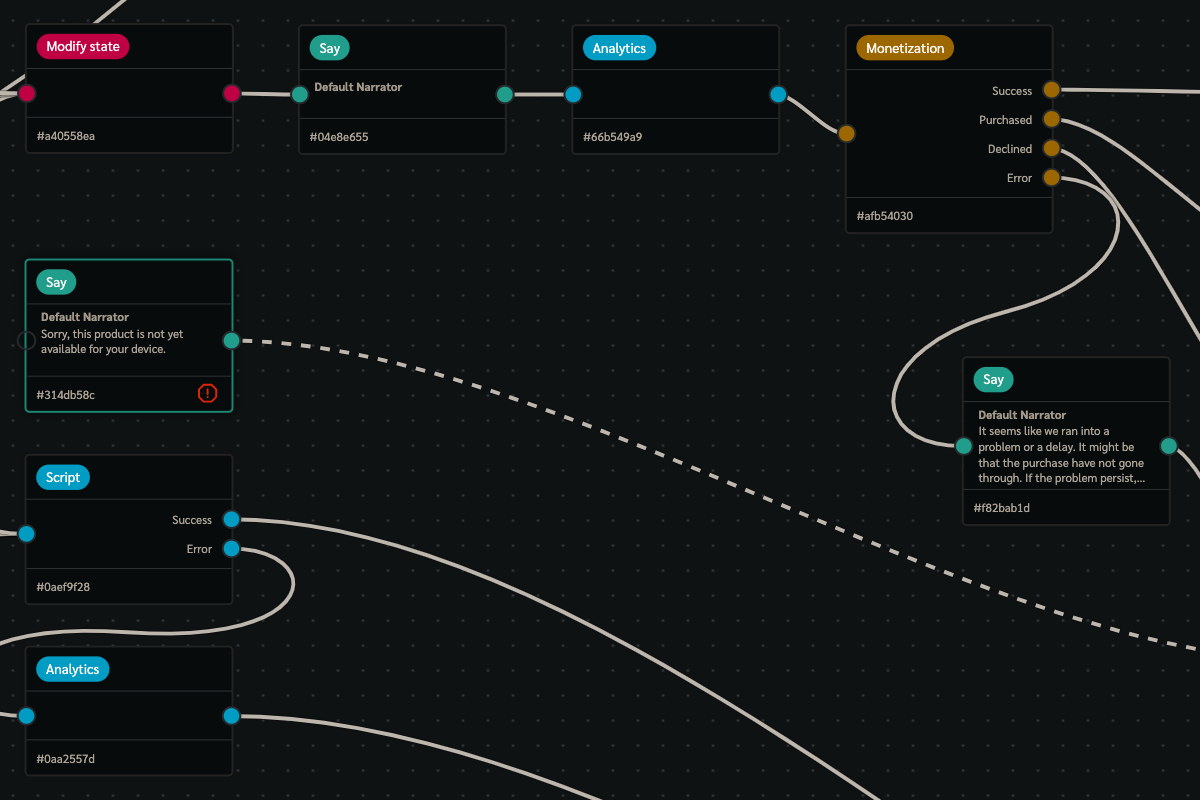Image resolution: width=1200 pixels, height=800 pixels.
Task: Click the input port of Say node #f82bab1d
Action: click(963, 446)
